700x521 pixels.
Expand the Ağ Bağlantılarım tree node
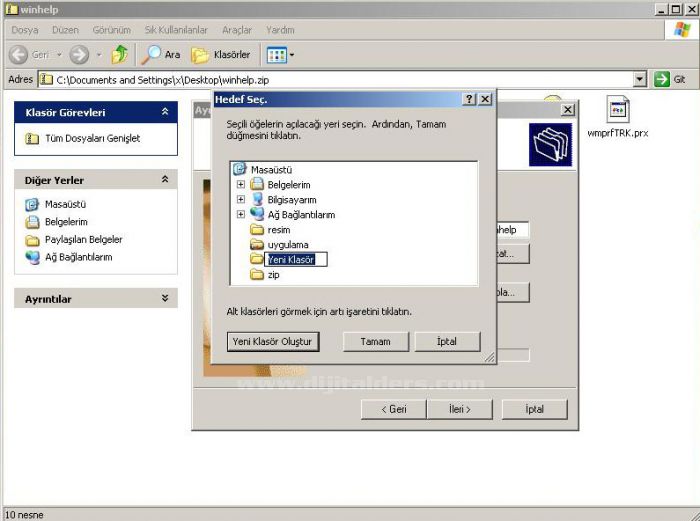pyautogui.click(x=241, y=214)
